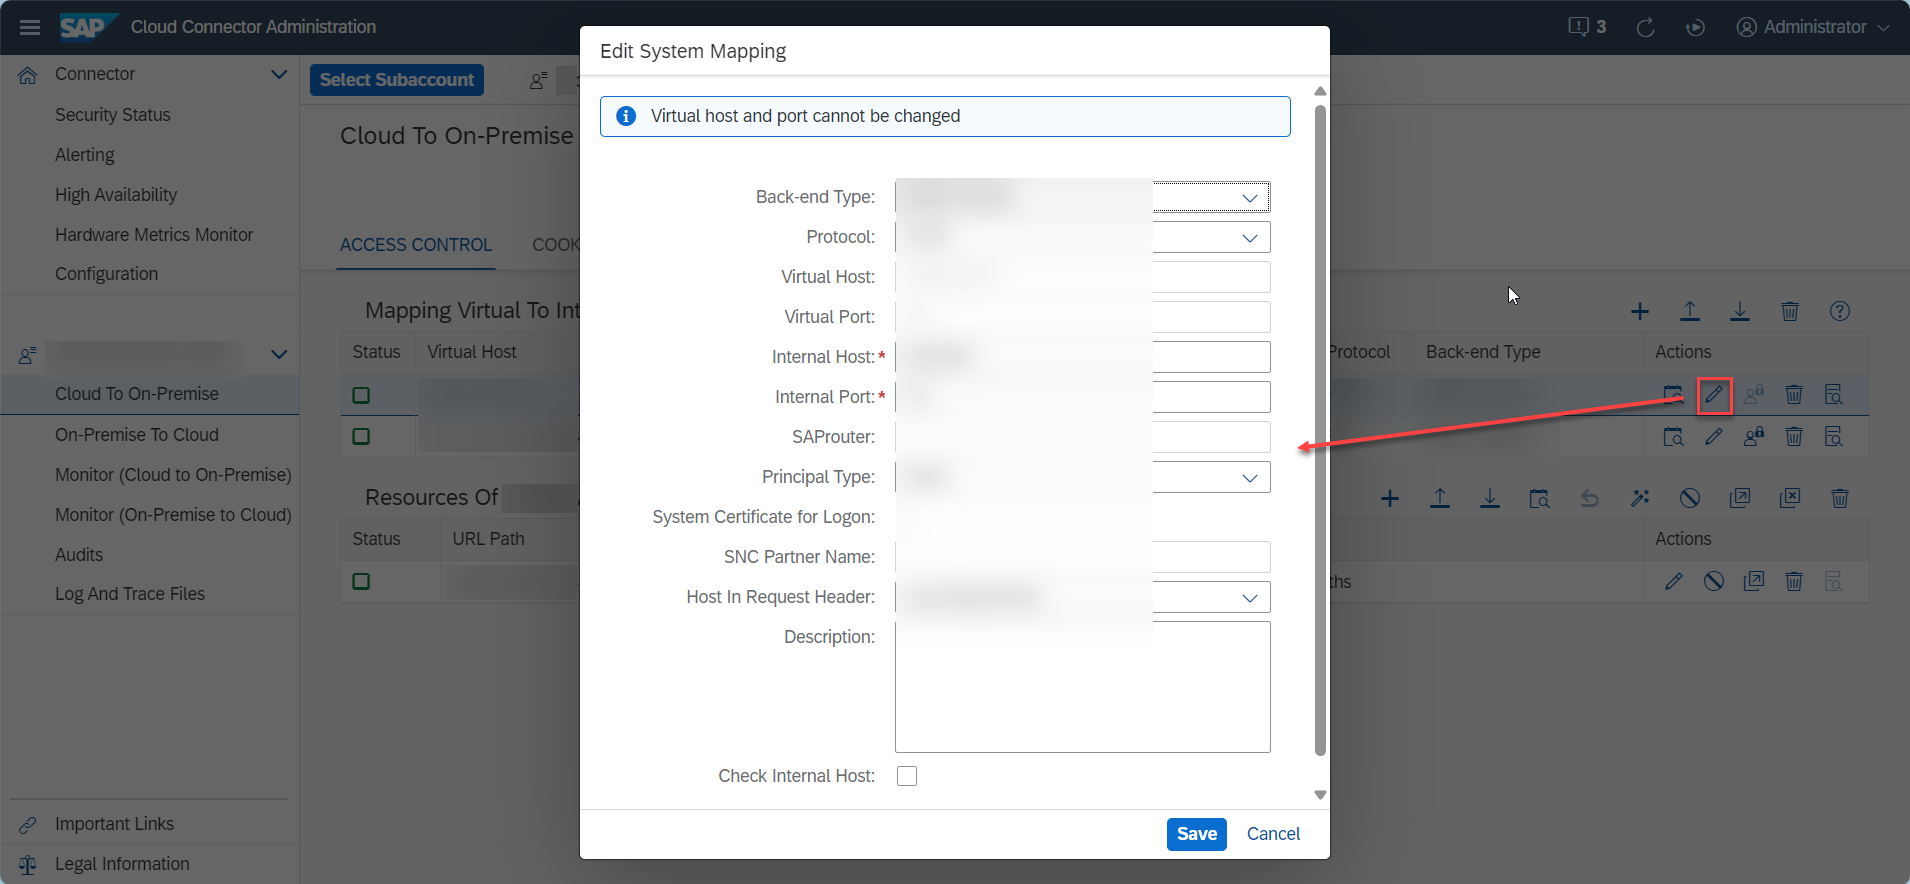Screen dimensions: 1910x884
Task: Export system mappings using the download icon
Action: tap(1740, 312)
